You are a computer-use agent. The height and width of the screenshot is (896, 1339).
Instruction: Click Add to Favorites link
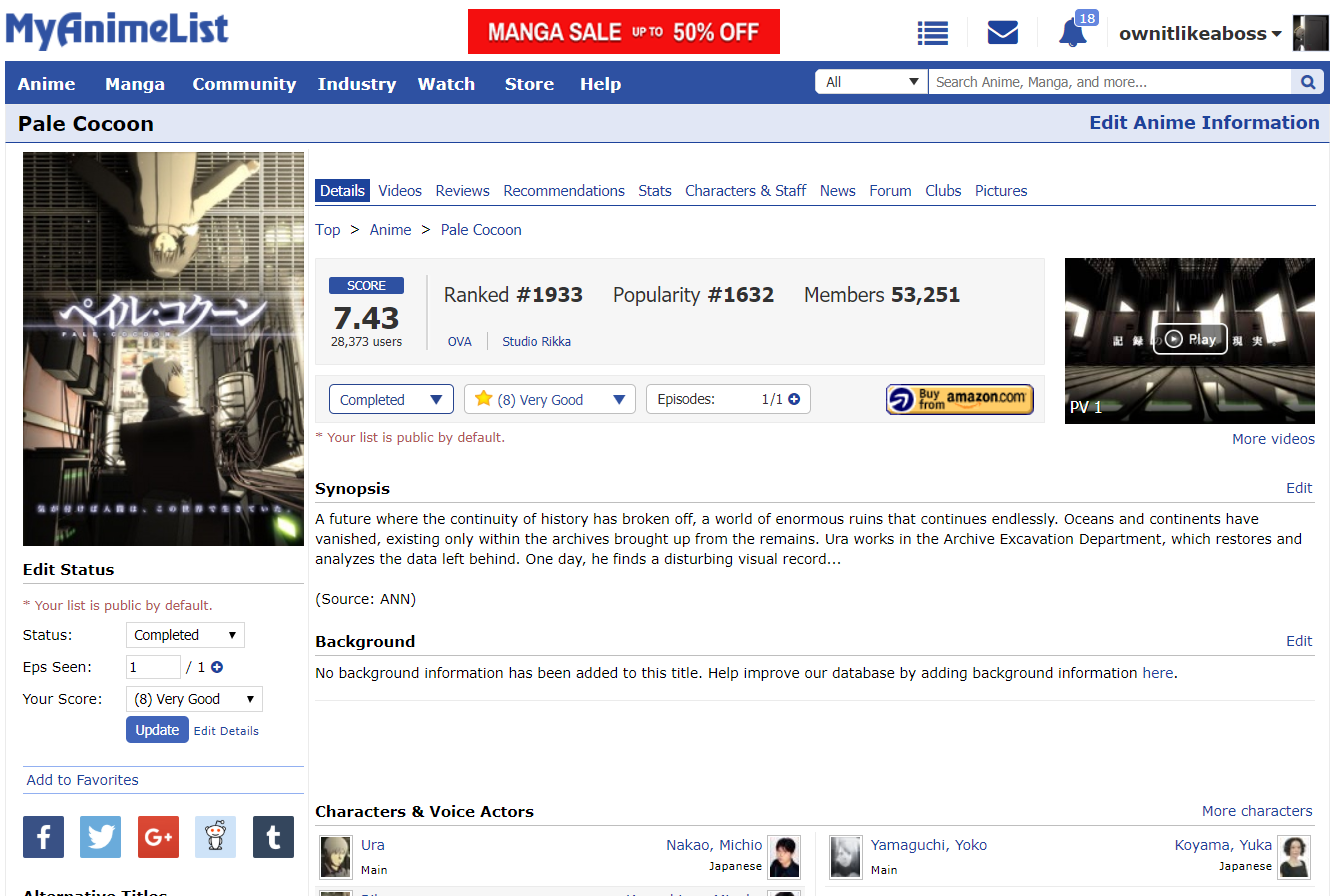coord(83,780)
